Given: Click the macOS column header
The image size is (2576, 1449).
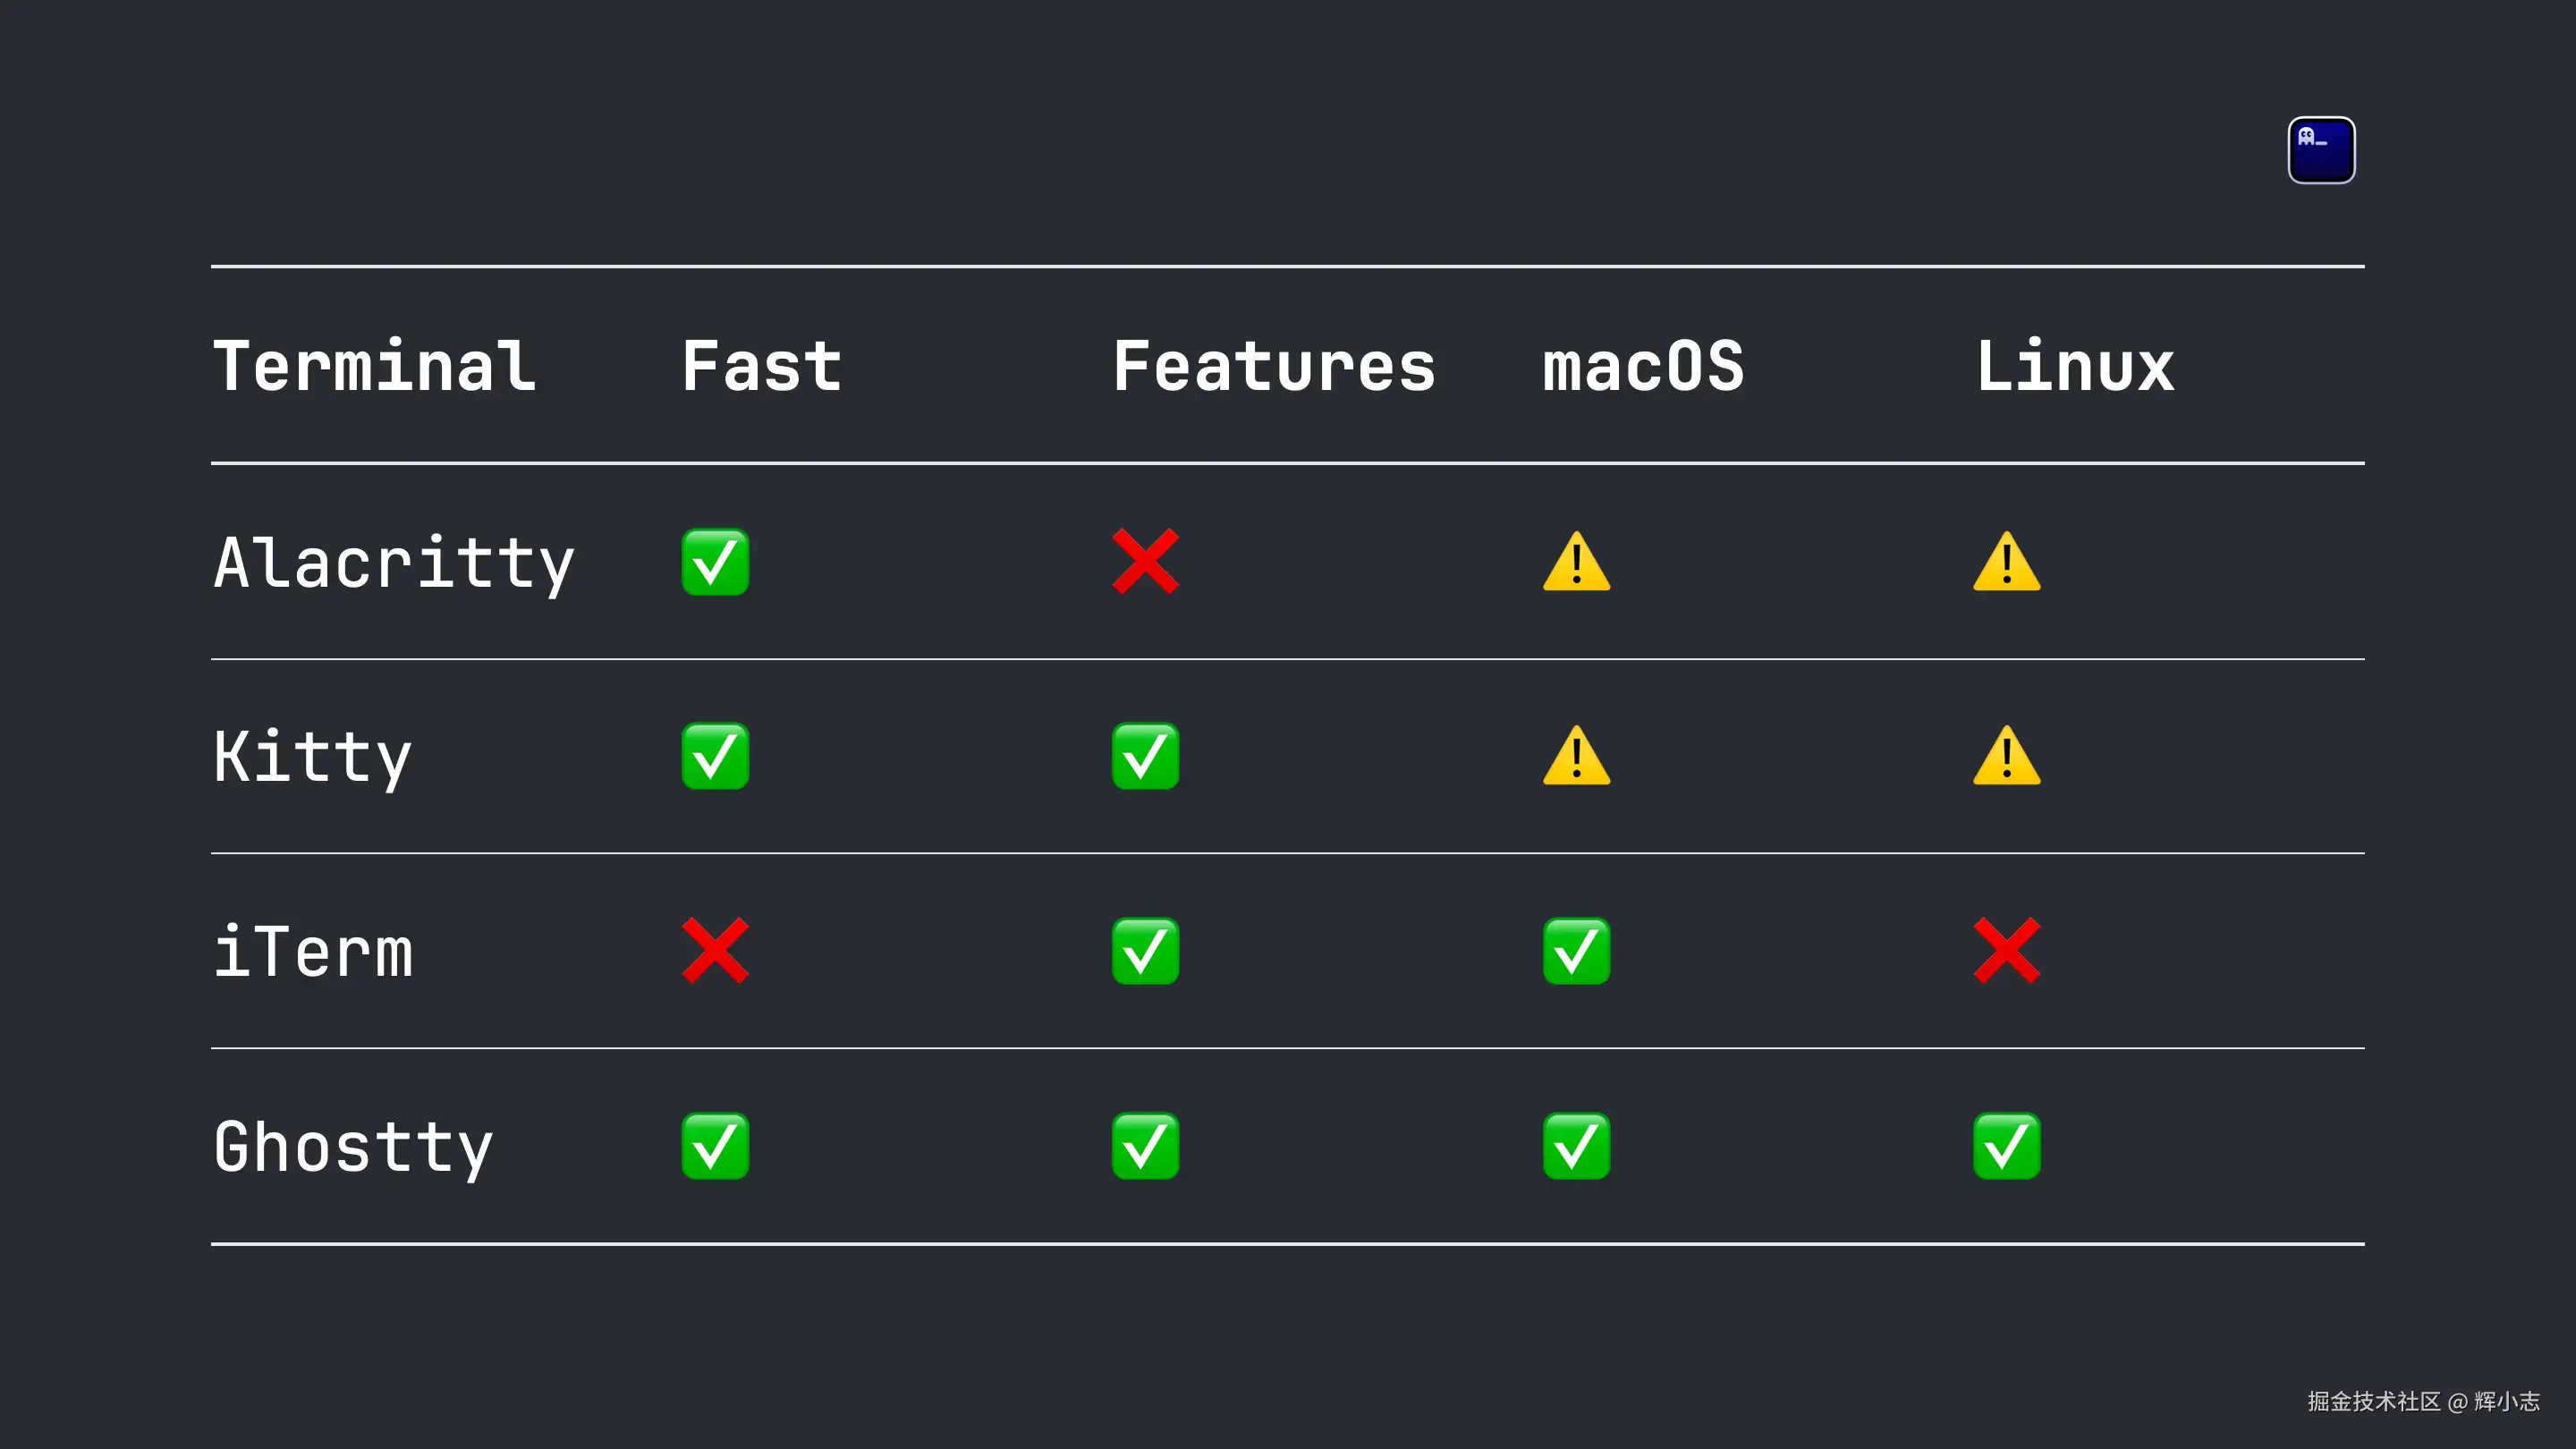Looking at the screenshot, I should (x=1643, y=366).
